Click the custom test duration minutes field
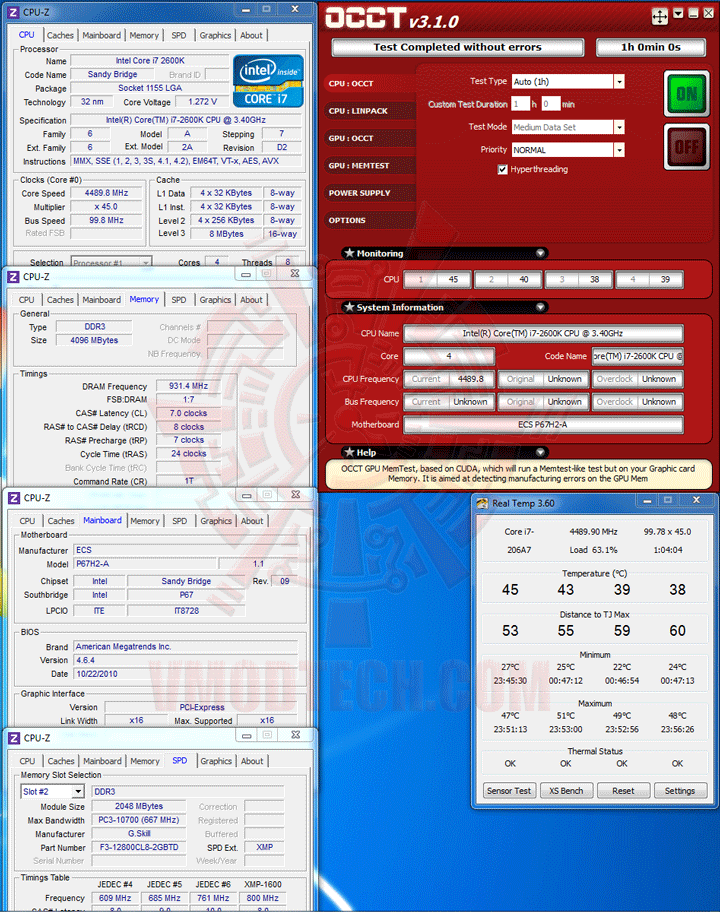Viewport: 720px width, 912px height. [x=551, y=104]
